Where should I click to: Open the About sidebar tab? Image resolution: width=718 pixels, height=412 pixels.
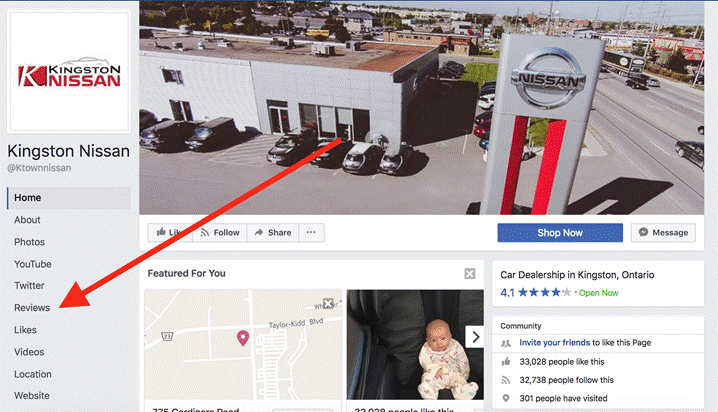(x=27, y=220)
